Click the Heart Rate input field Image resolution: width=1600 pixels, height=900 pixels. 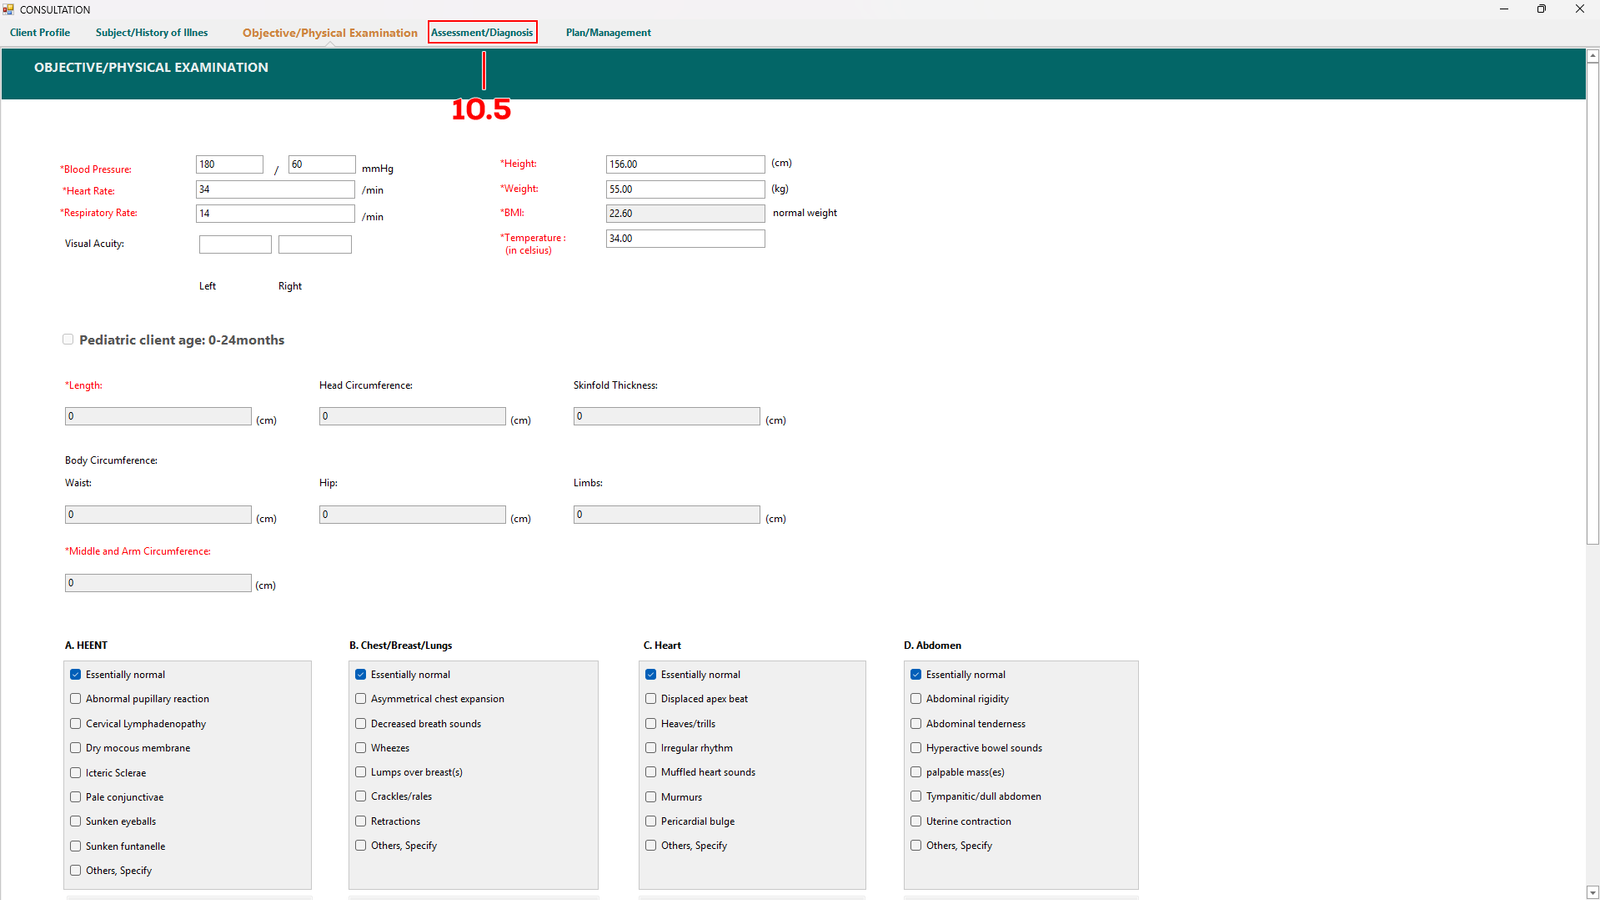[x=275, y=190]
